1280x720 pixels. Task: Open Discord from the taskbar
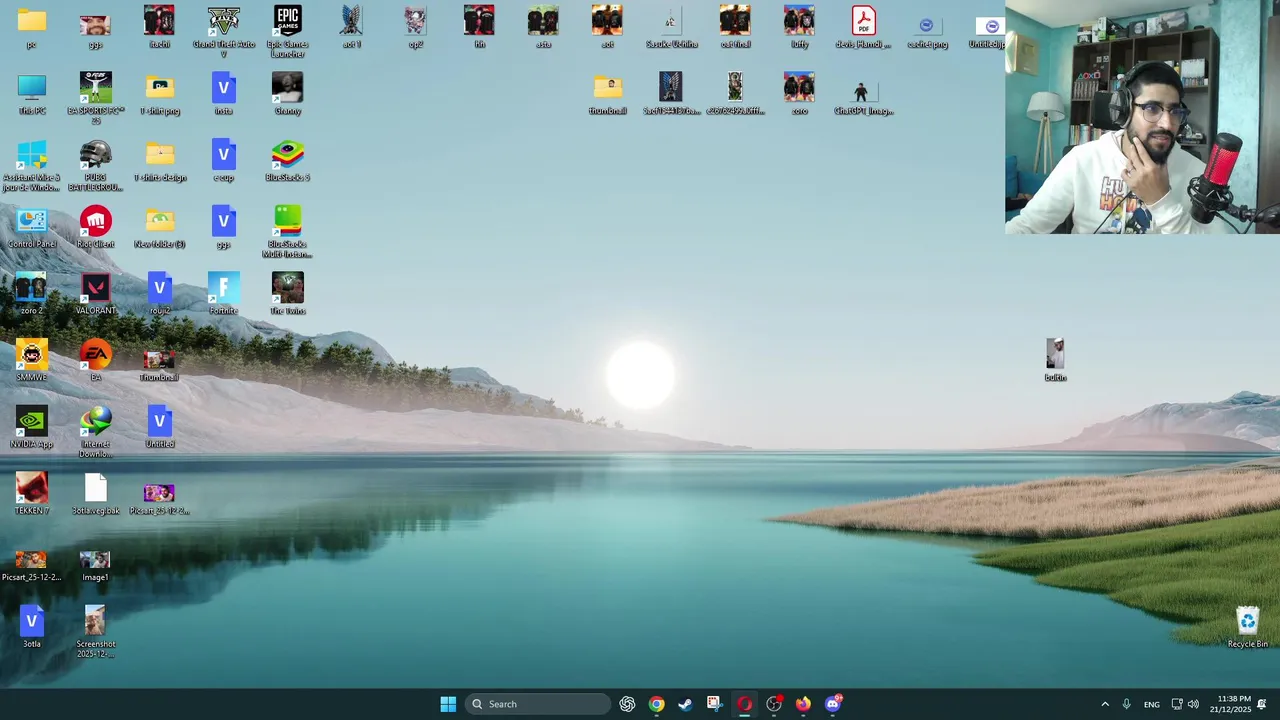coord(833,704)
